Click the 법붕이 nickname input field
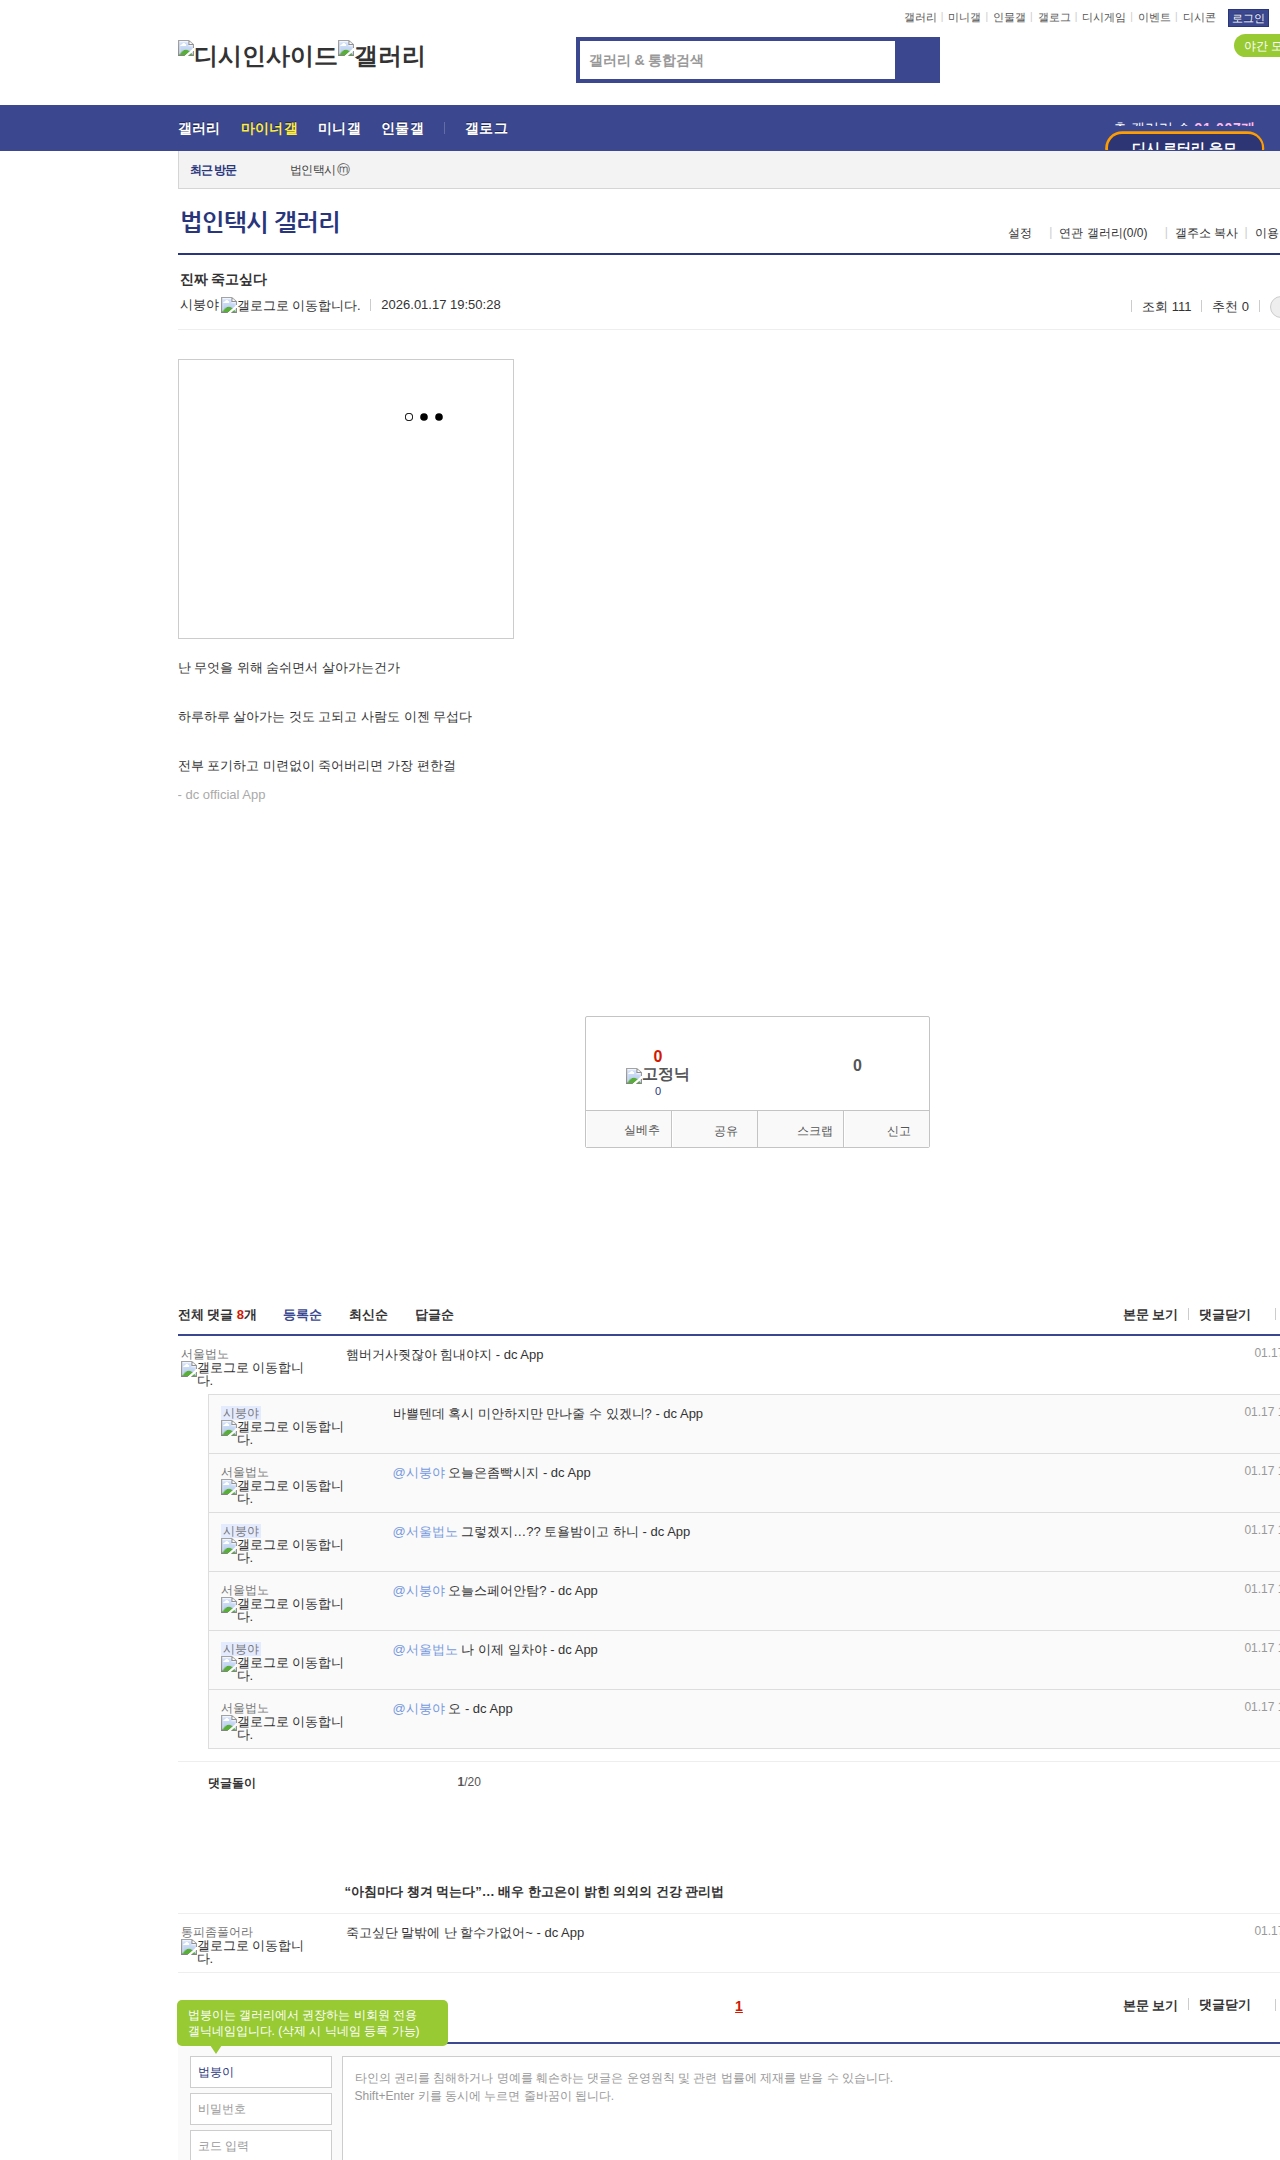The width and height of the screenshot is (1280, 2160). [x=261, y=2072]
